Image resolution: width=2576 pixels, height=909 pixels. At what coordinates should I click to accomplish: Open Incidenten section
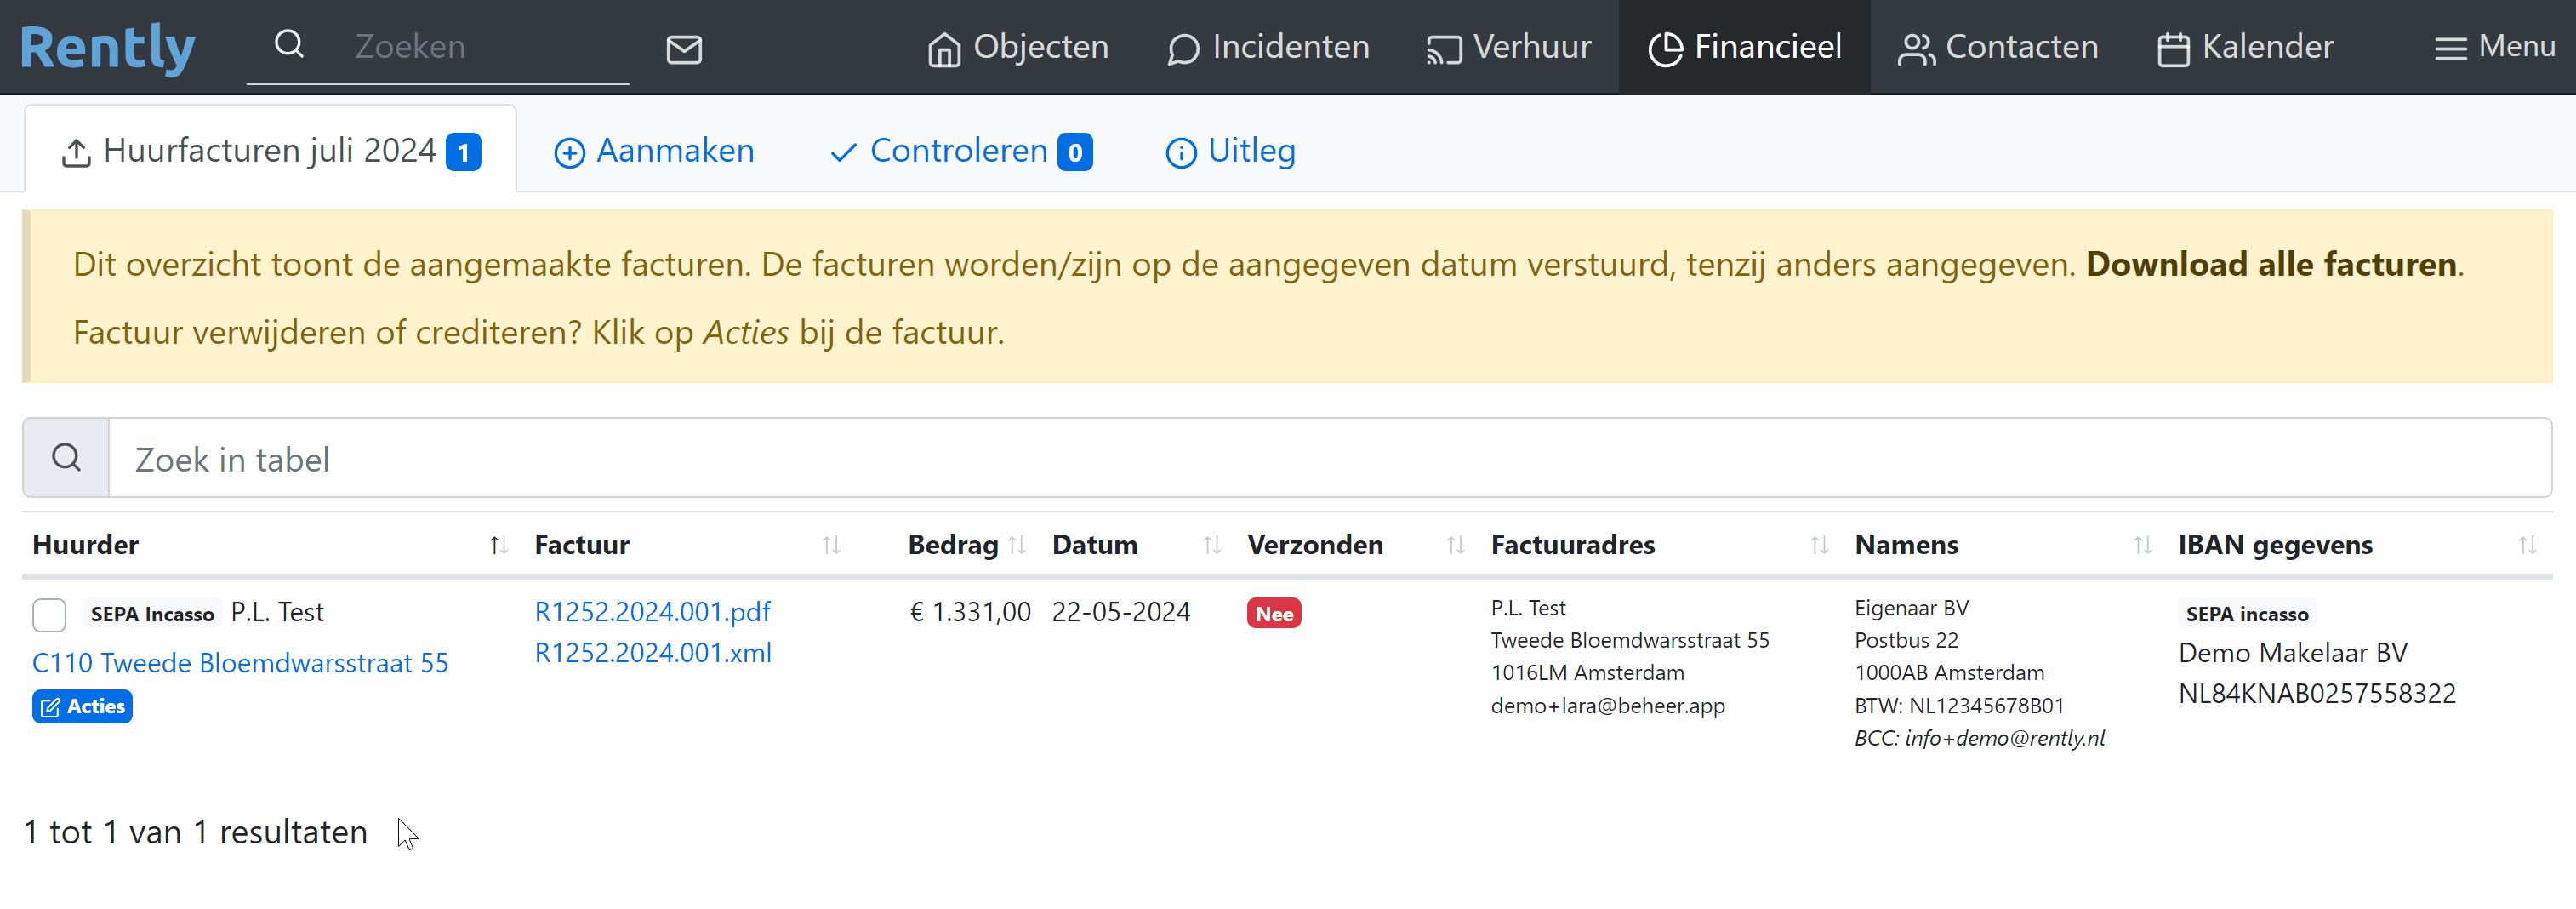pos(1268,47)
